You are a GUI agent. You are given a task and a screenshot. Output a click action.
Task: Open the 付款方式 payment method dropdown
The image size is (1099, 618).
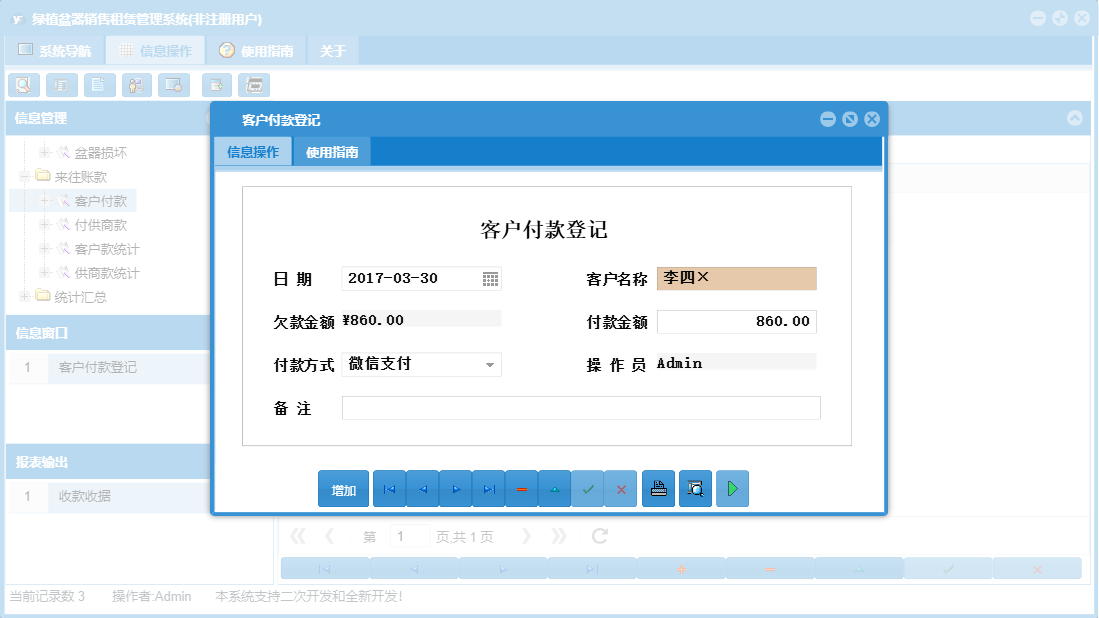point(491,364)
